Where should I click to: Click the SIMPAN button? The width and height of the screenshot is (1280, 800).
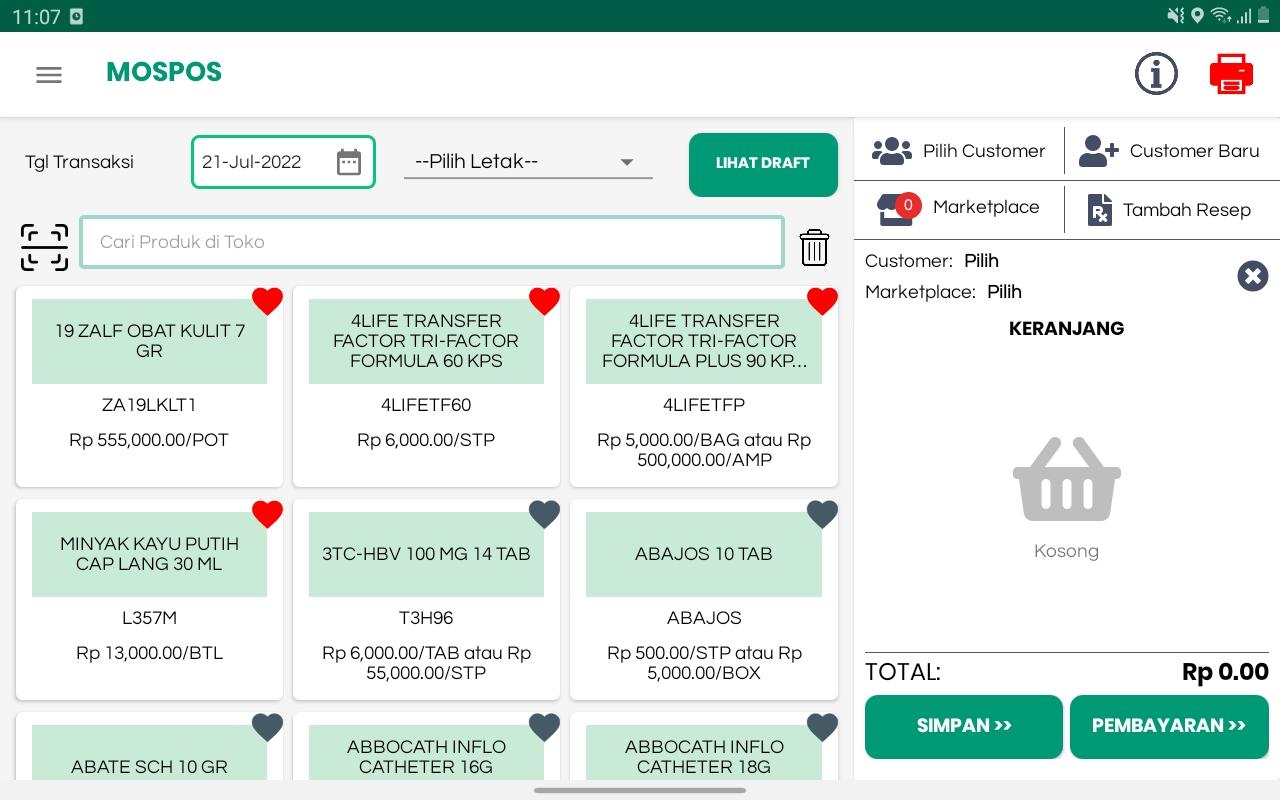(x=964, y=726)
